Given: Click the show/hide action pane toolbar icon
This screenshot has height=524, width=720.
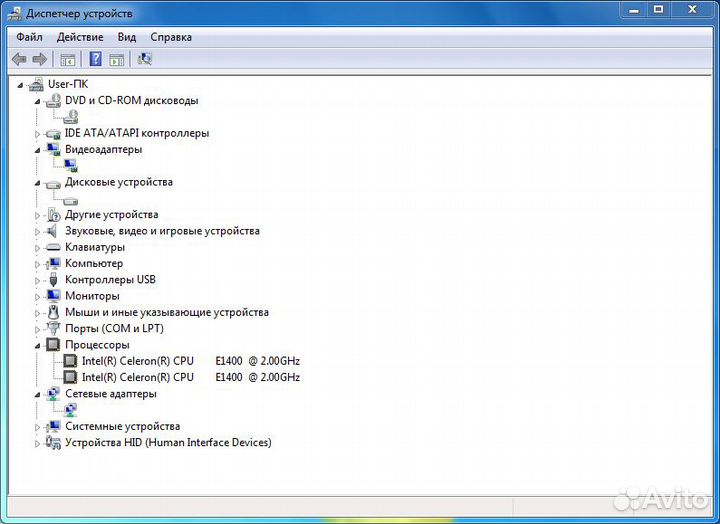Looking at the screenshot, I should pos(117,59).
